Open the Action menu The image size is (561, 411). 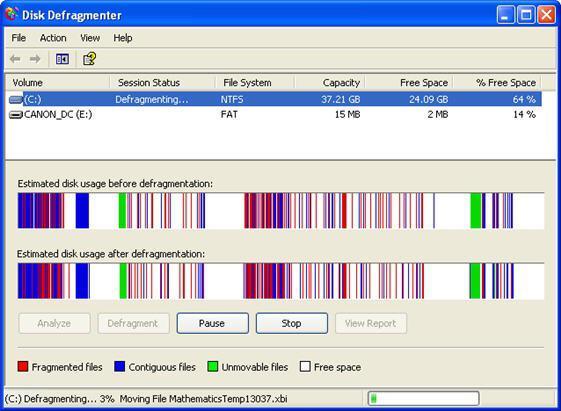[x=53, y=38]
